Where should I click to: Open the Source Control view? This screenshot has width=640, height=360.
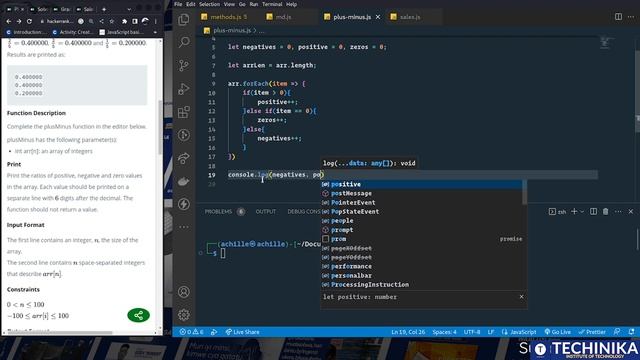[x=184, y=65]
